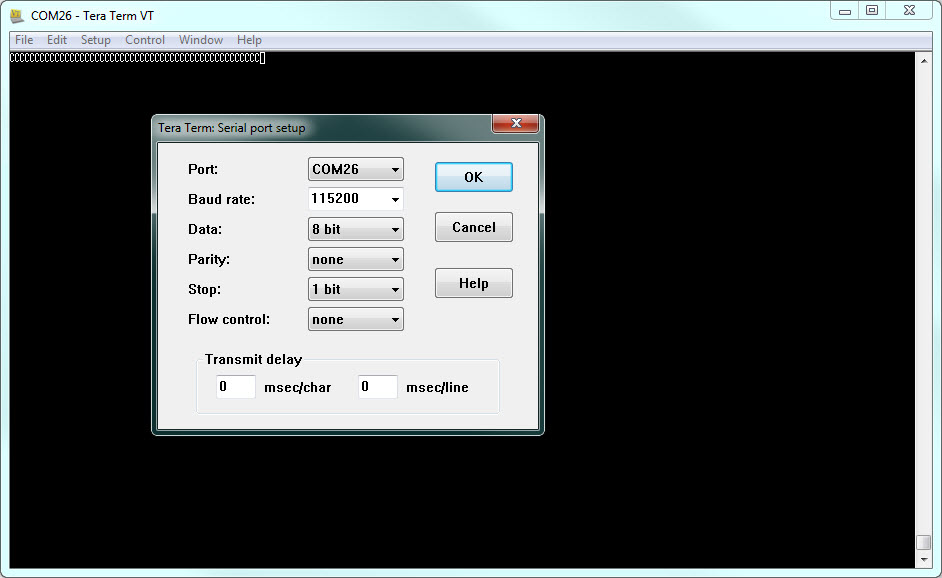Close the Serial port setup dialog
The image size is (942, 578).
pyautogui.click(x=516, y=123)
